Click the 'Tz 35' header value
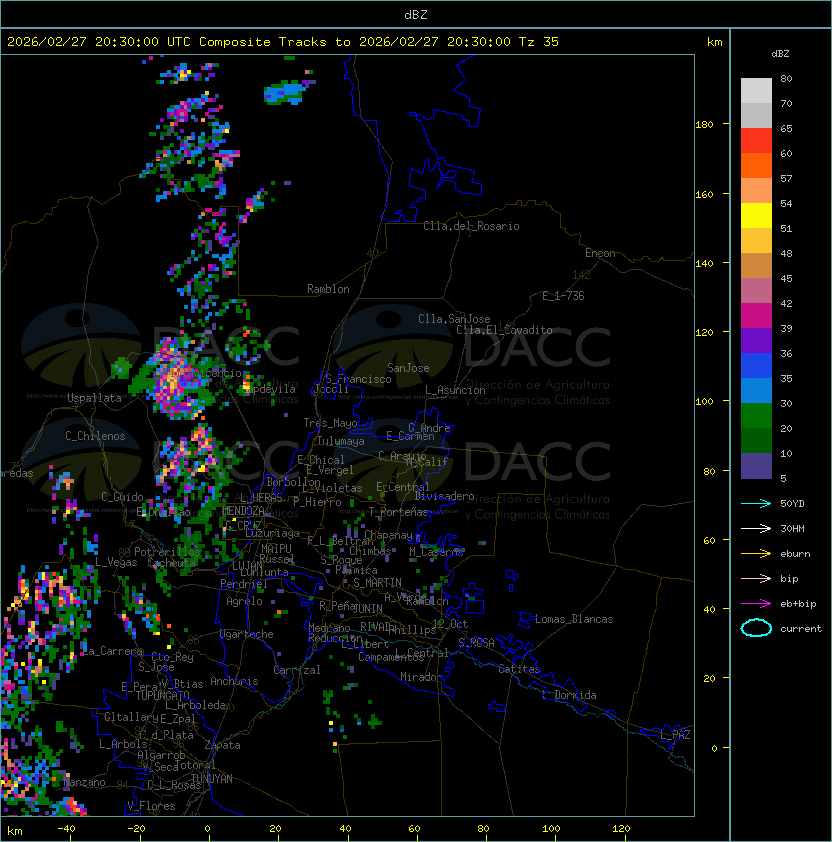 tap(539, 42)
